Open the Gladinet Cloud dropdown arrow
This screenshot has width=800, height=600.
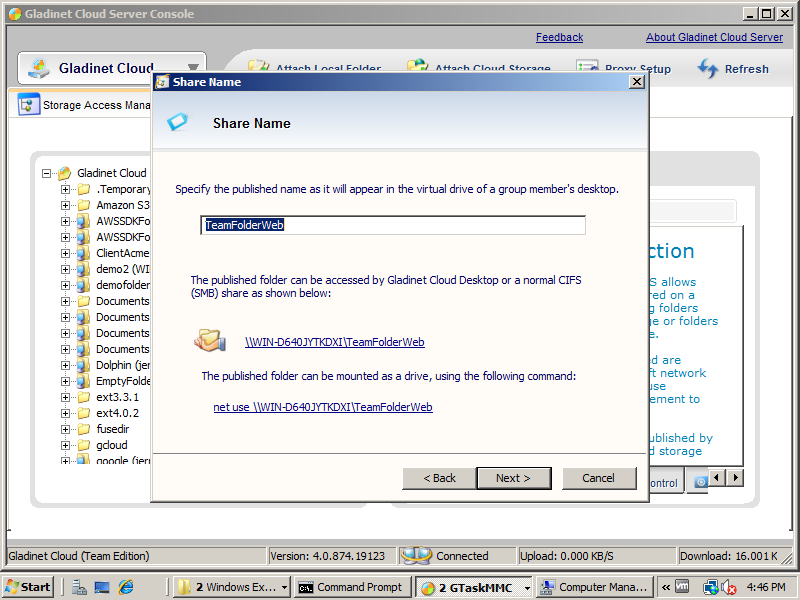point(193,67)
